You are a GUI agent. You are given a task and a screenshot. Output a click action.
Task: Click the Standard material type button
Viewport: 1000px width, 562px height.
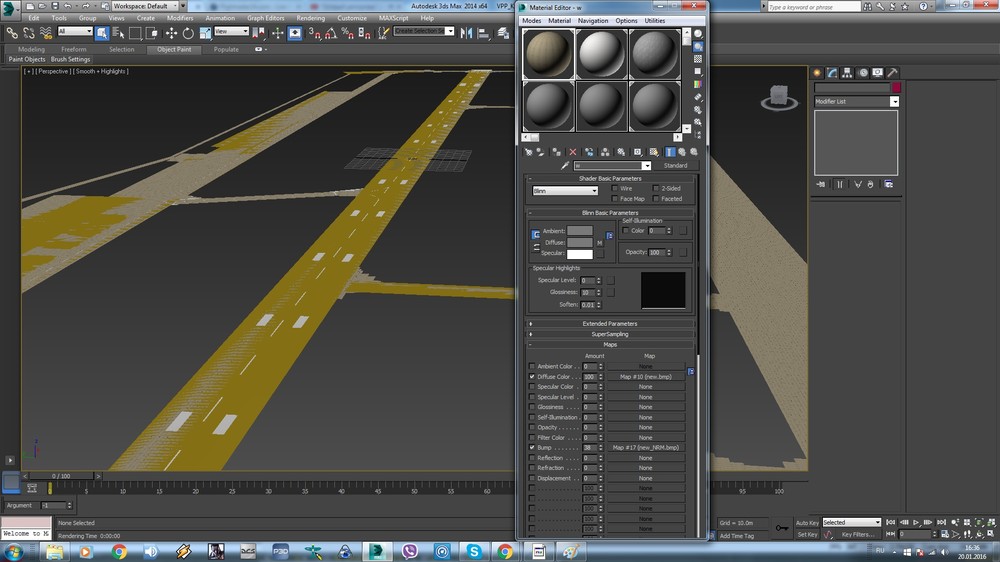(675, 166)
